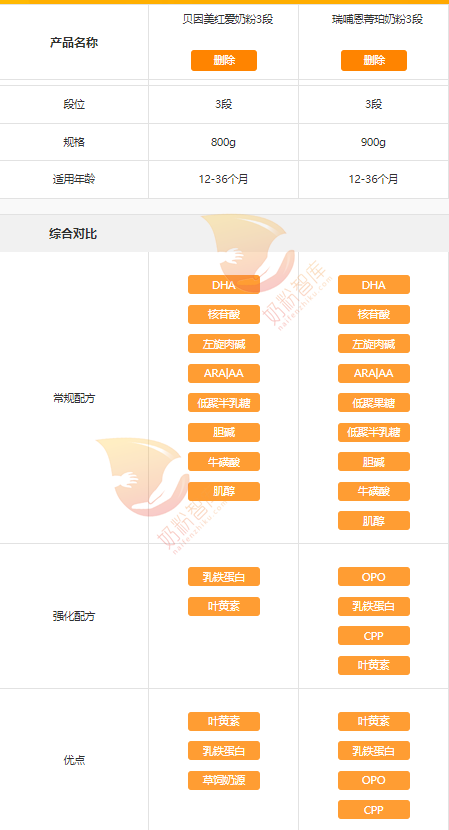Click 瑞哺恩's 胆碱 tag
Viewport: 449px width, 830px height.
(x=374, y=462)
